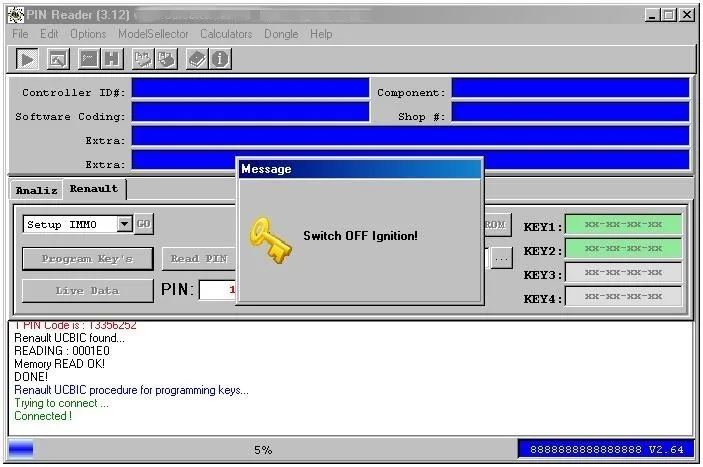
Task: Click the golden key icon in Message dialog
Action: point(270,240)
